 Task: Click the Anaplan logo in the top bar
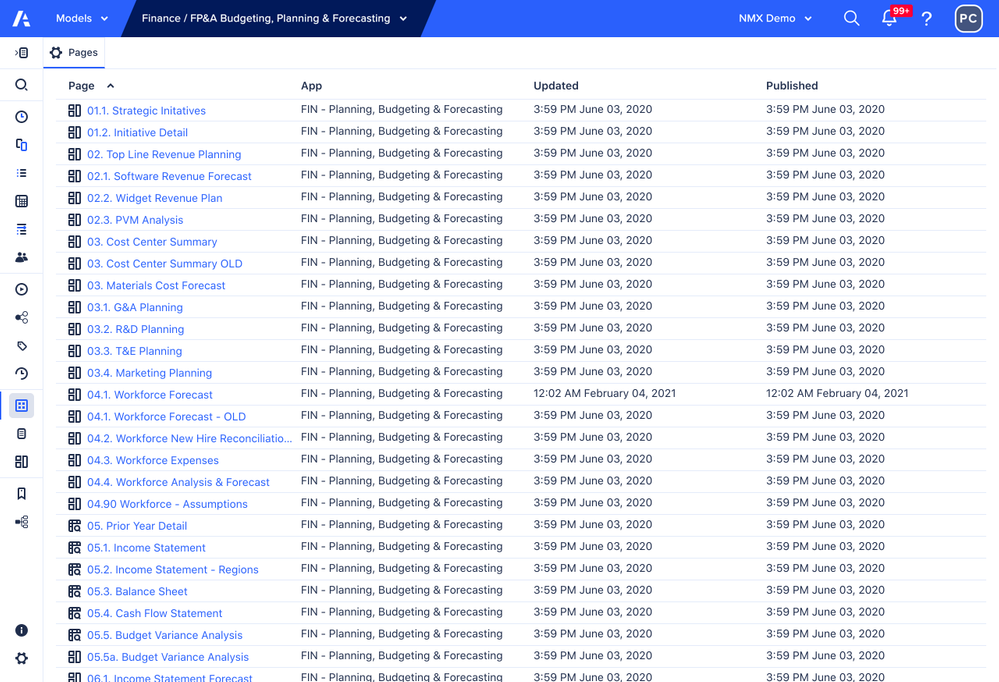click(x=20, y=17)
